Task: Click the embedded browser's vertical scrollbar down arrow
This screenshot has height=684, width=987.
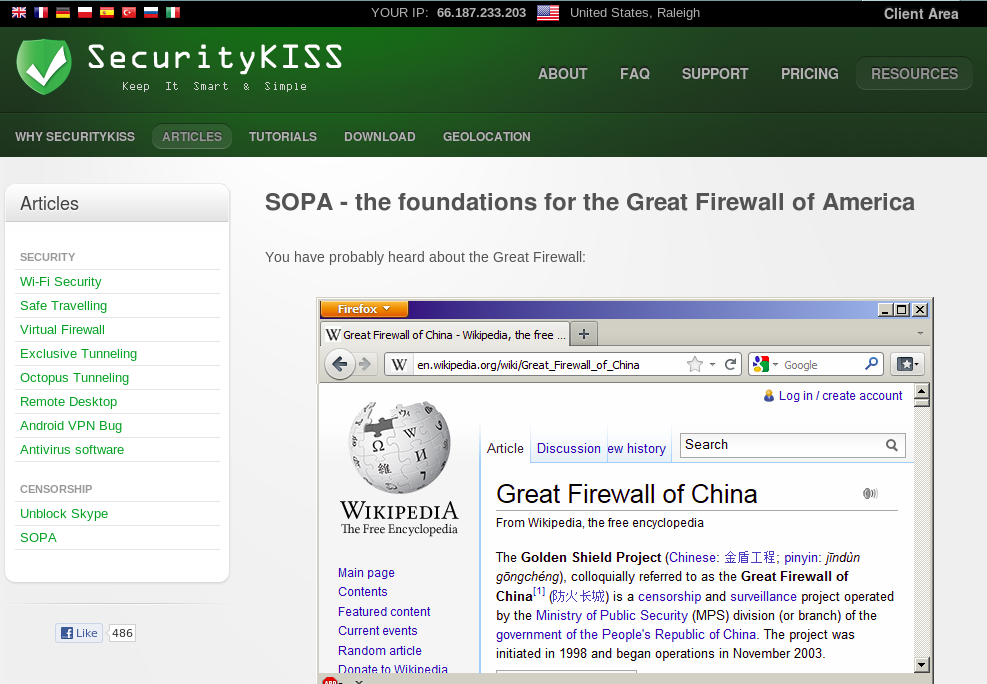Action: (x=922, y=664)
